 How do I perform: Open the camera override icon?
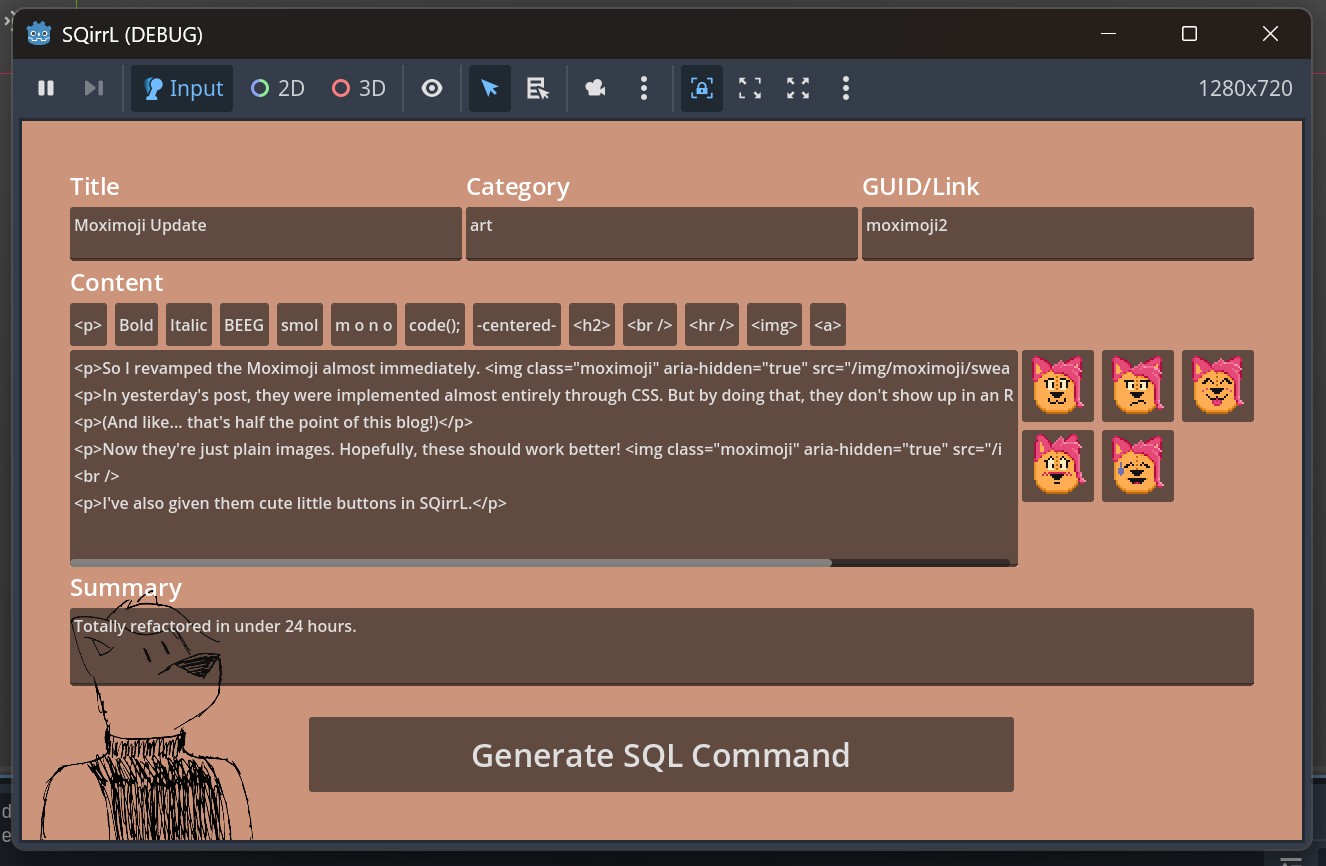click(x=595, y=88)
